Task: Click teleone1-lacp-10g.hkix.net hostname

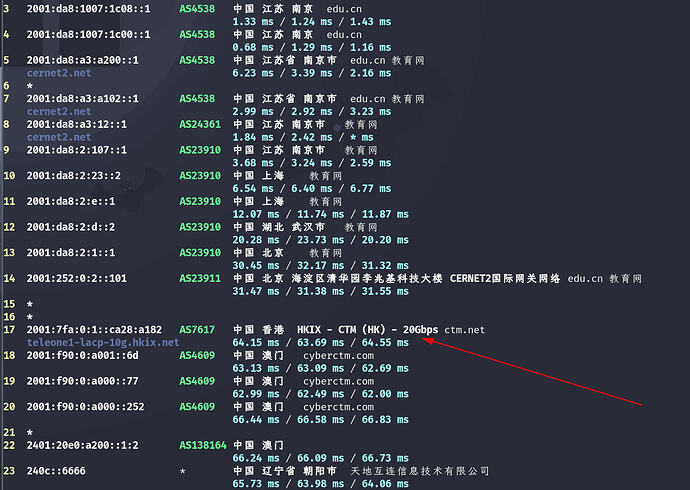Action: pyautogui.click(x=103, y=343)
